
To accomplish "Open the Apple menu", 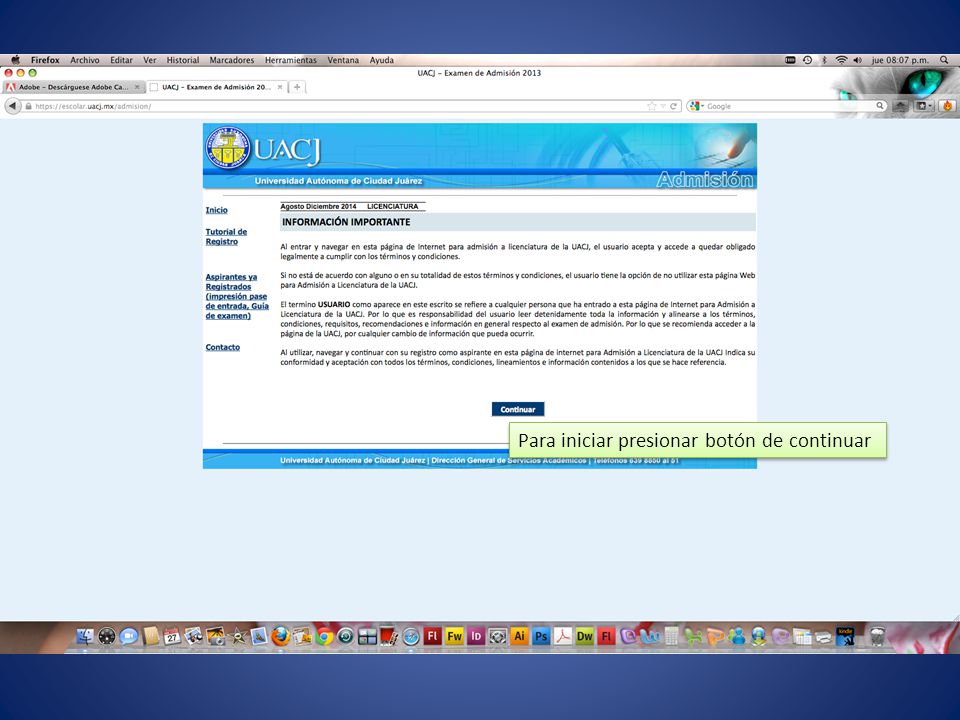I will click(x=16, y=59).
